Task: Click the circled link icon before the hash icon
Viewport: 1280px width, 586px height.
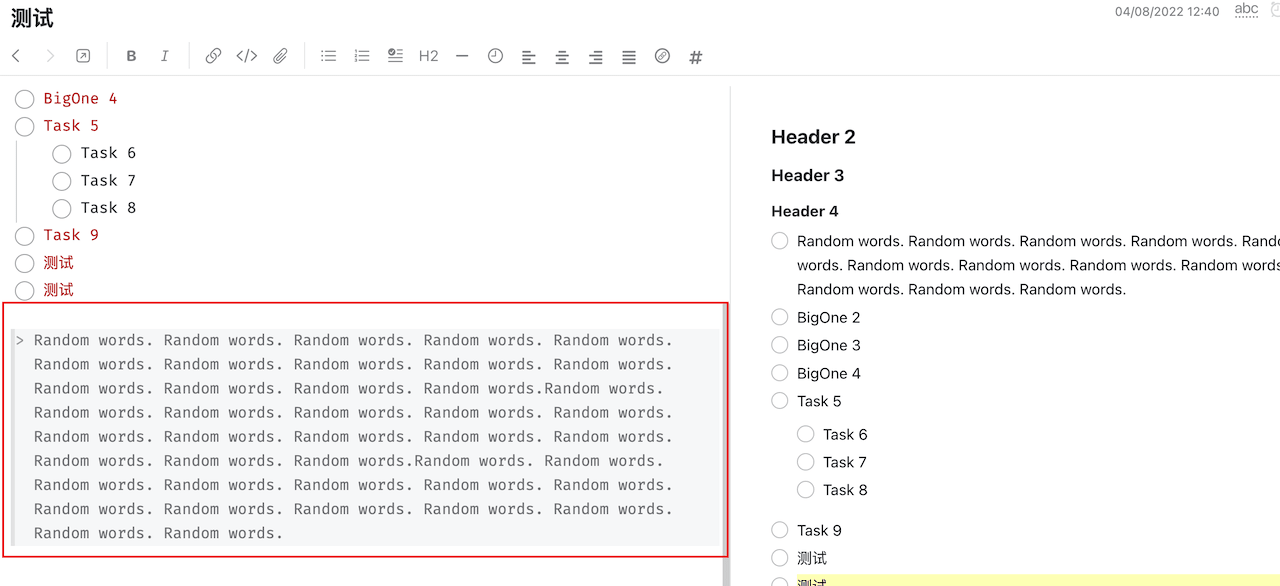Action: pyautogui.click(x=662, y=56)
